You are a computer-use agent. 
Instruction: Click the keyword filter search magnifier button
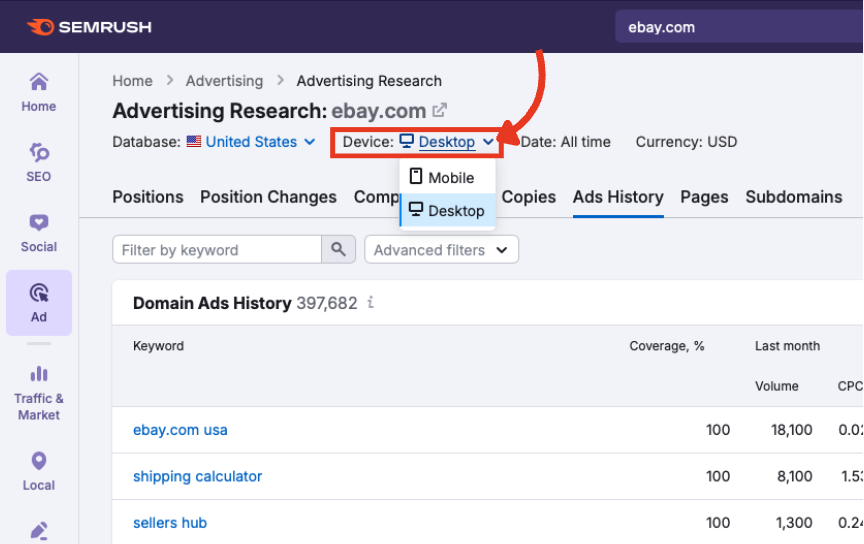coord(339,250)
